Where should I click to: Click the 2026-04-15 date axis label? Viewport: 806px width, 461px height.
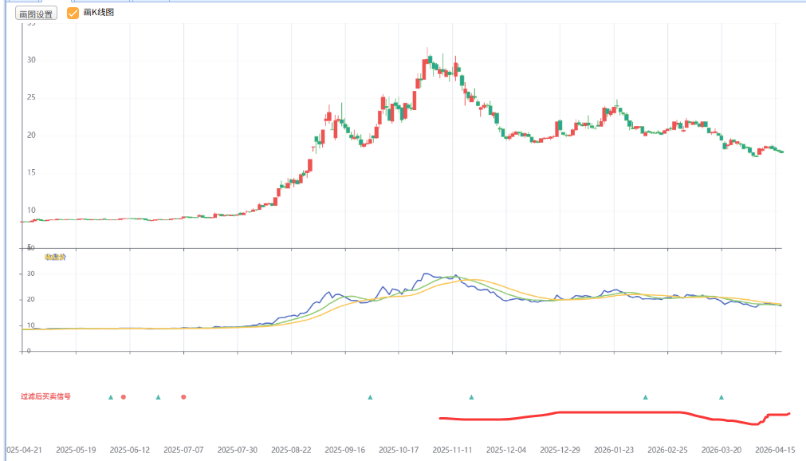[775, 450]
